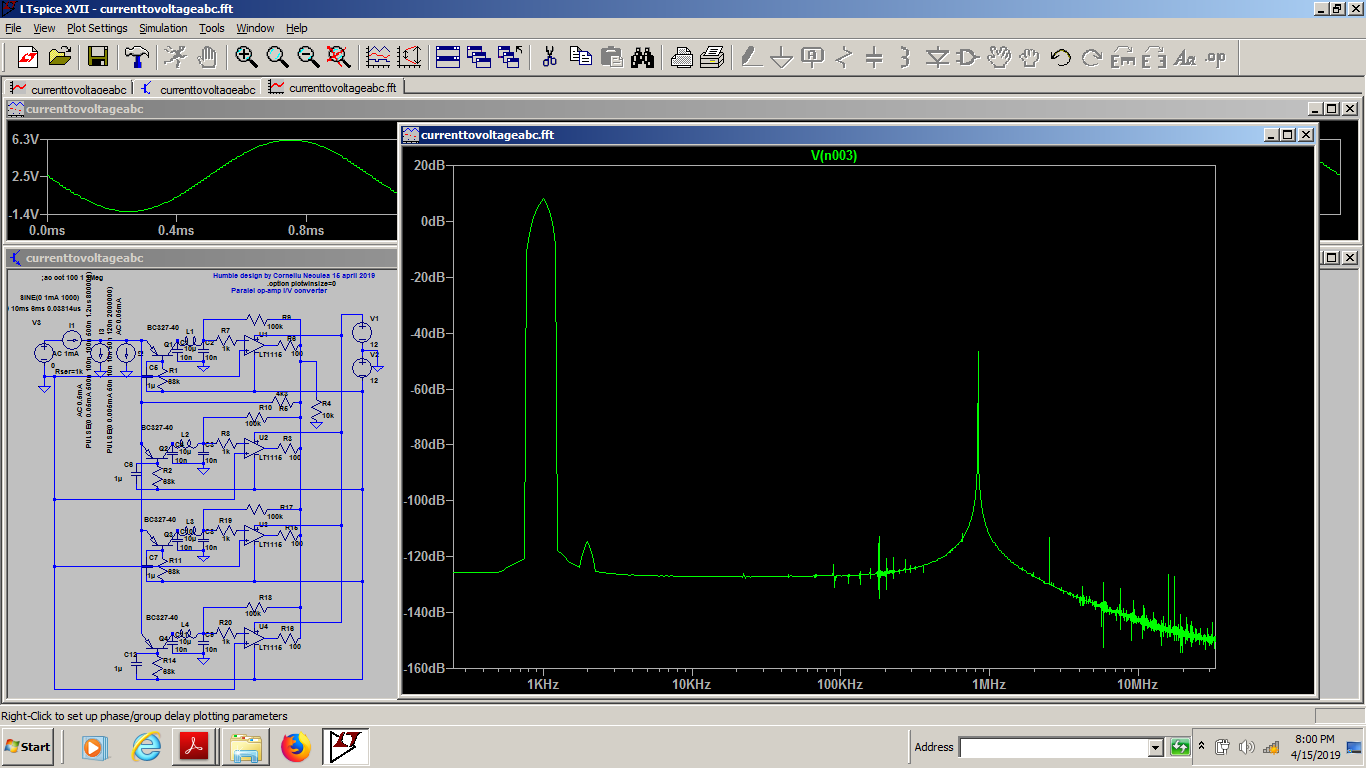
Task: Click the Halt simulation hand icon
Action: pos(206,57)
